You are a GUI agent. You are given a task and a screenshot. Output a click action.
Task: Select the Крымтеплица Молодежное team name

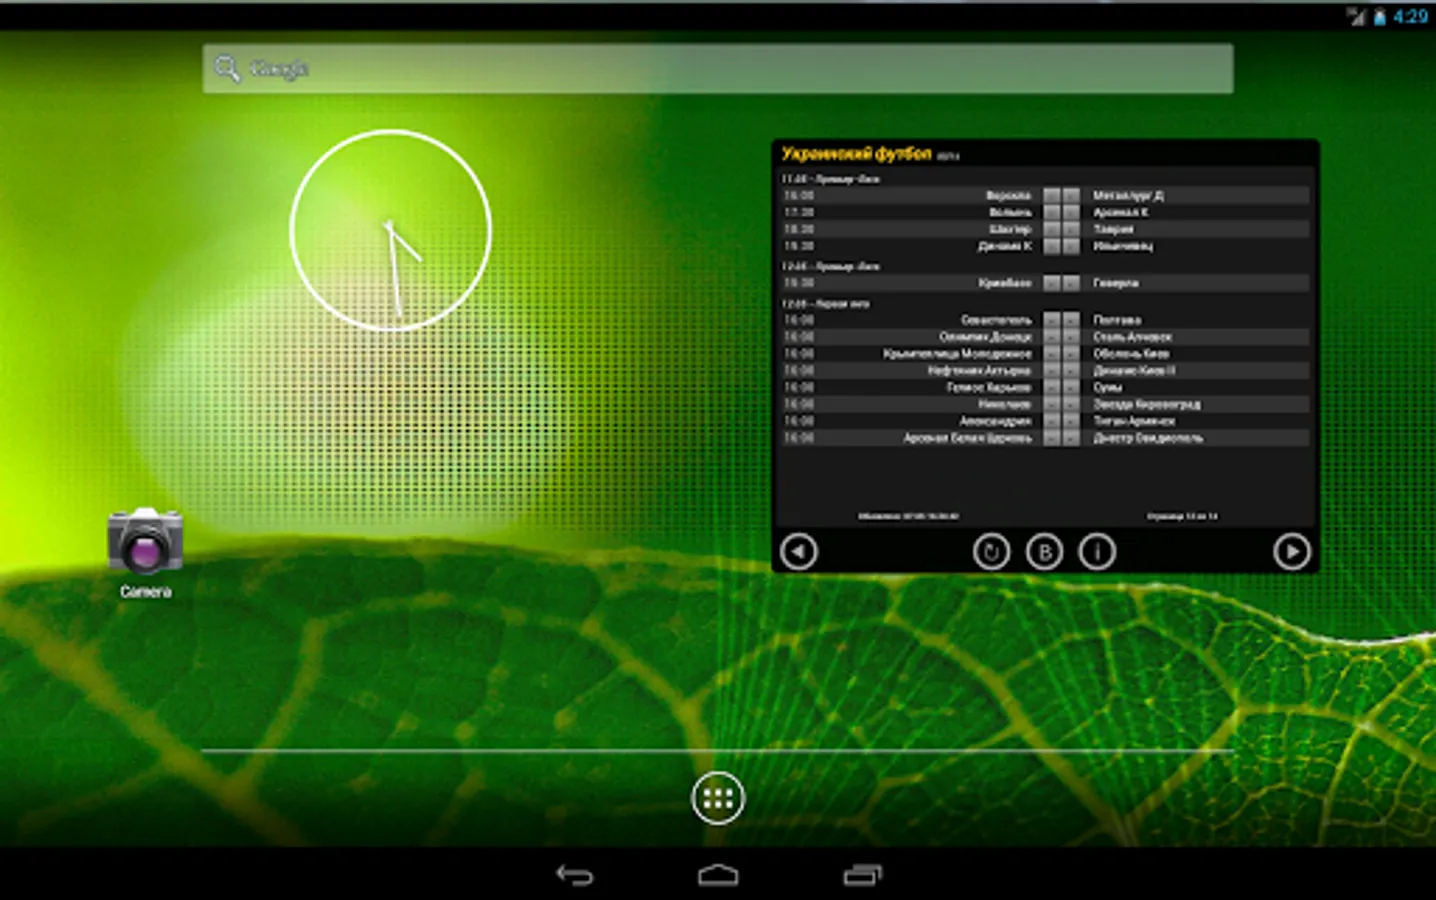tap(957, 354)
